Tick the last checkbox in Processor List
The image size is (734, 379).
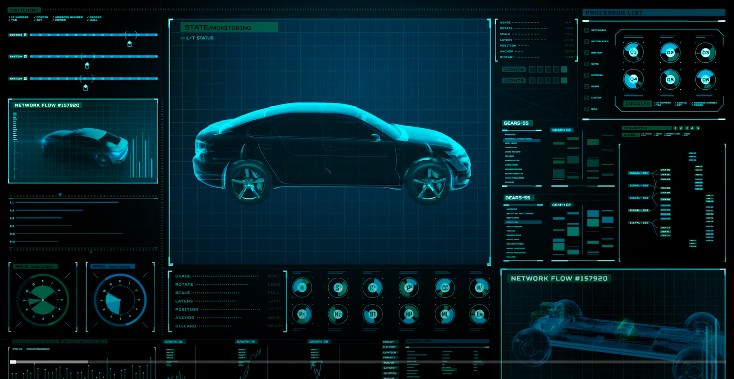[x=586, y=109]
